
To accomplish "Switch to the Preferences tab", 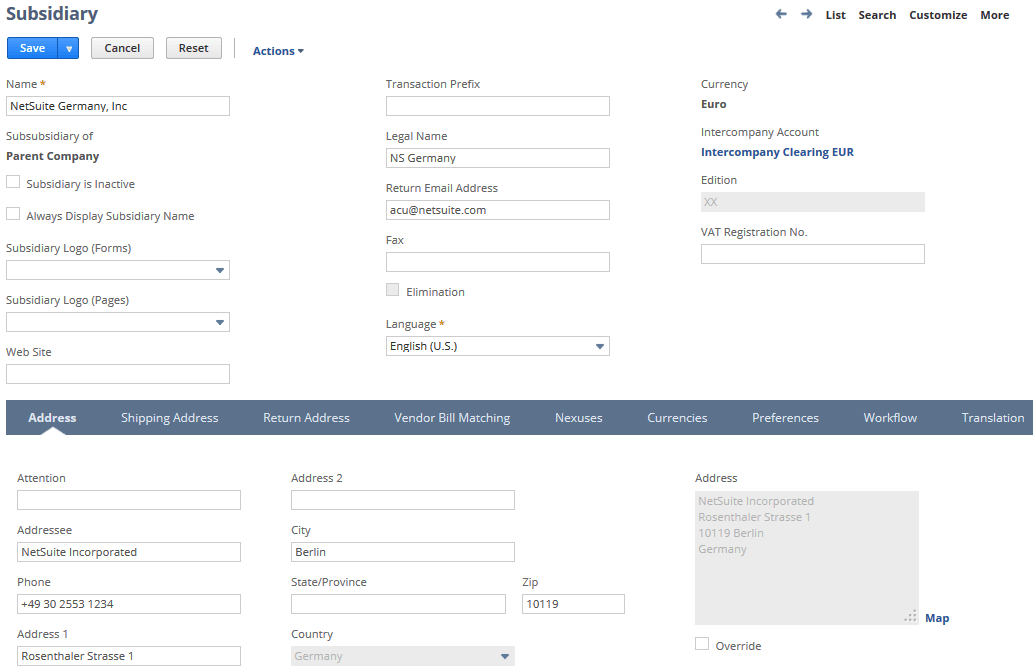I will tap(785, 418).
